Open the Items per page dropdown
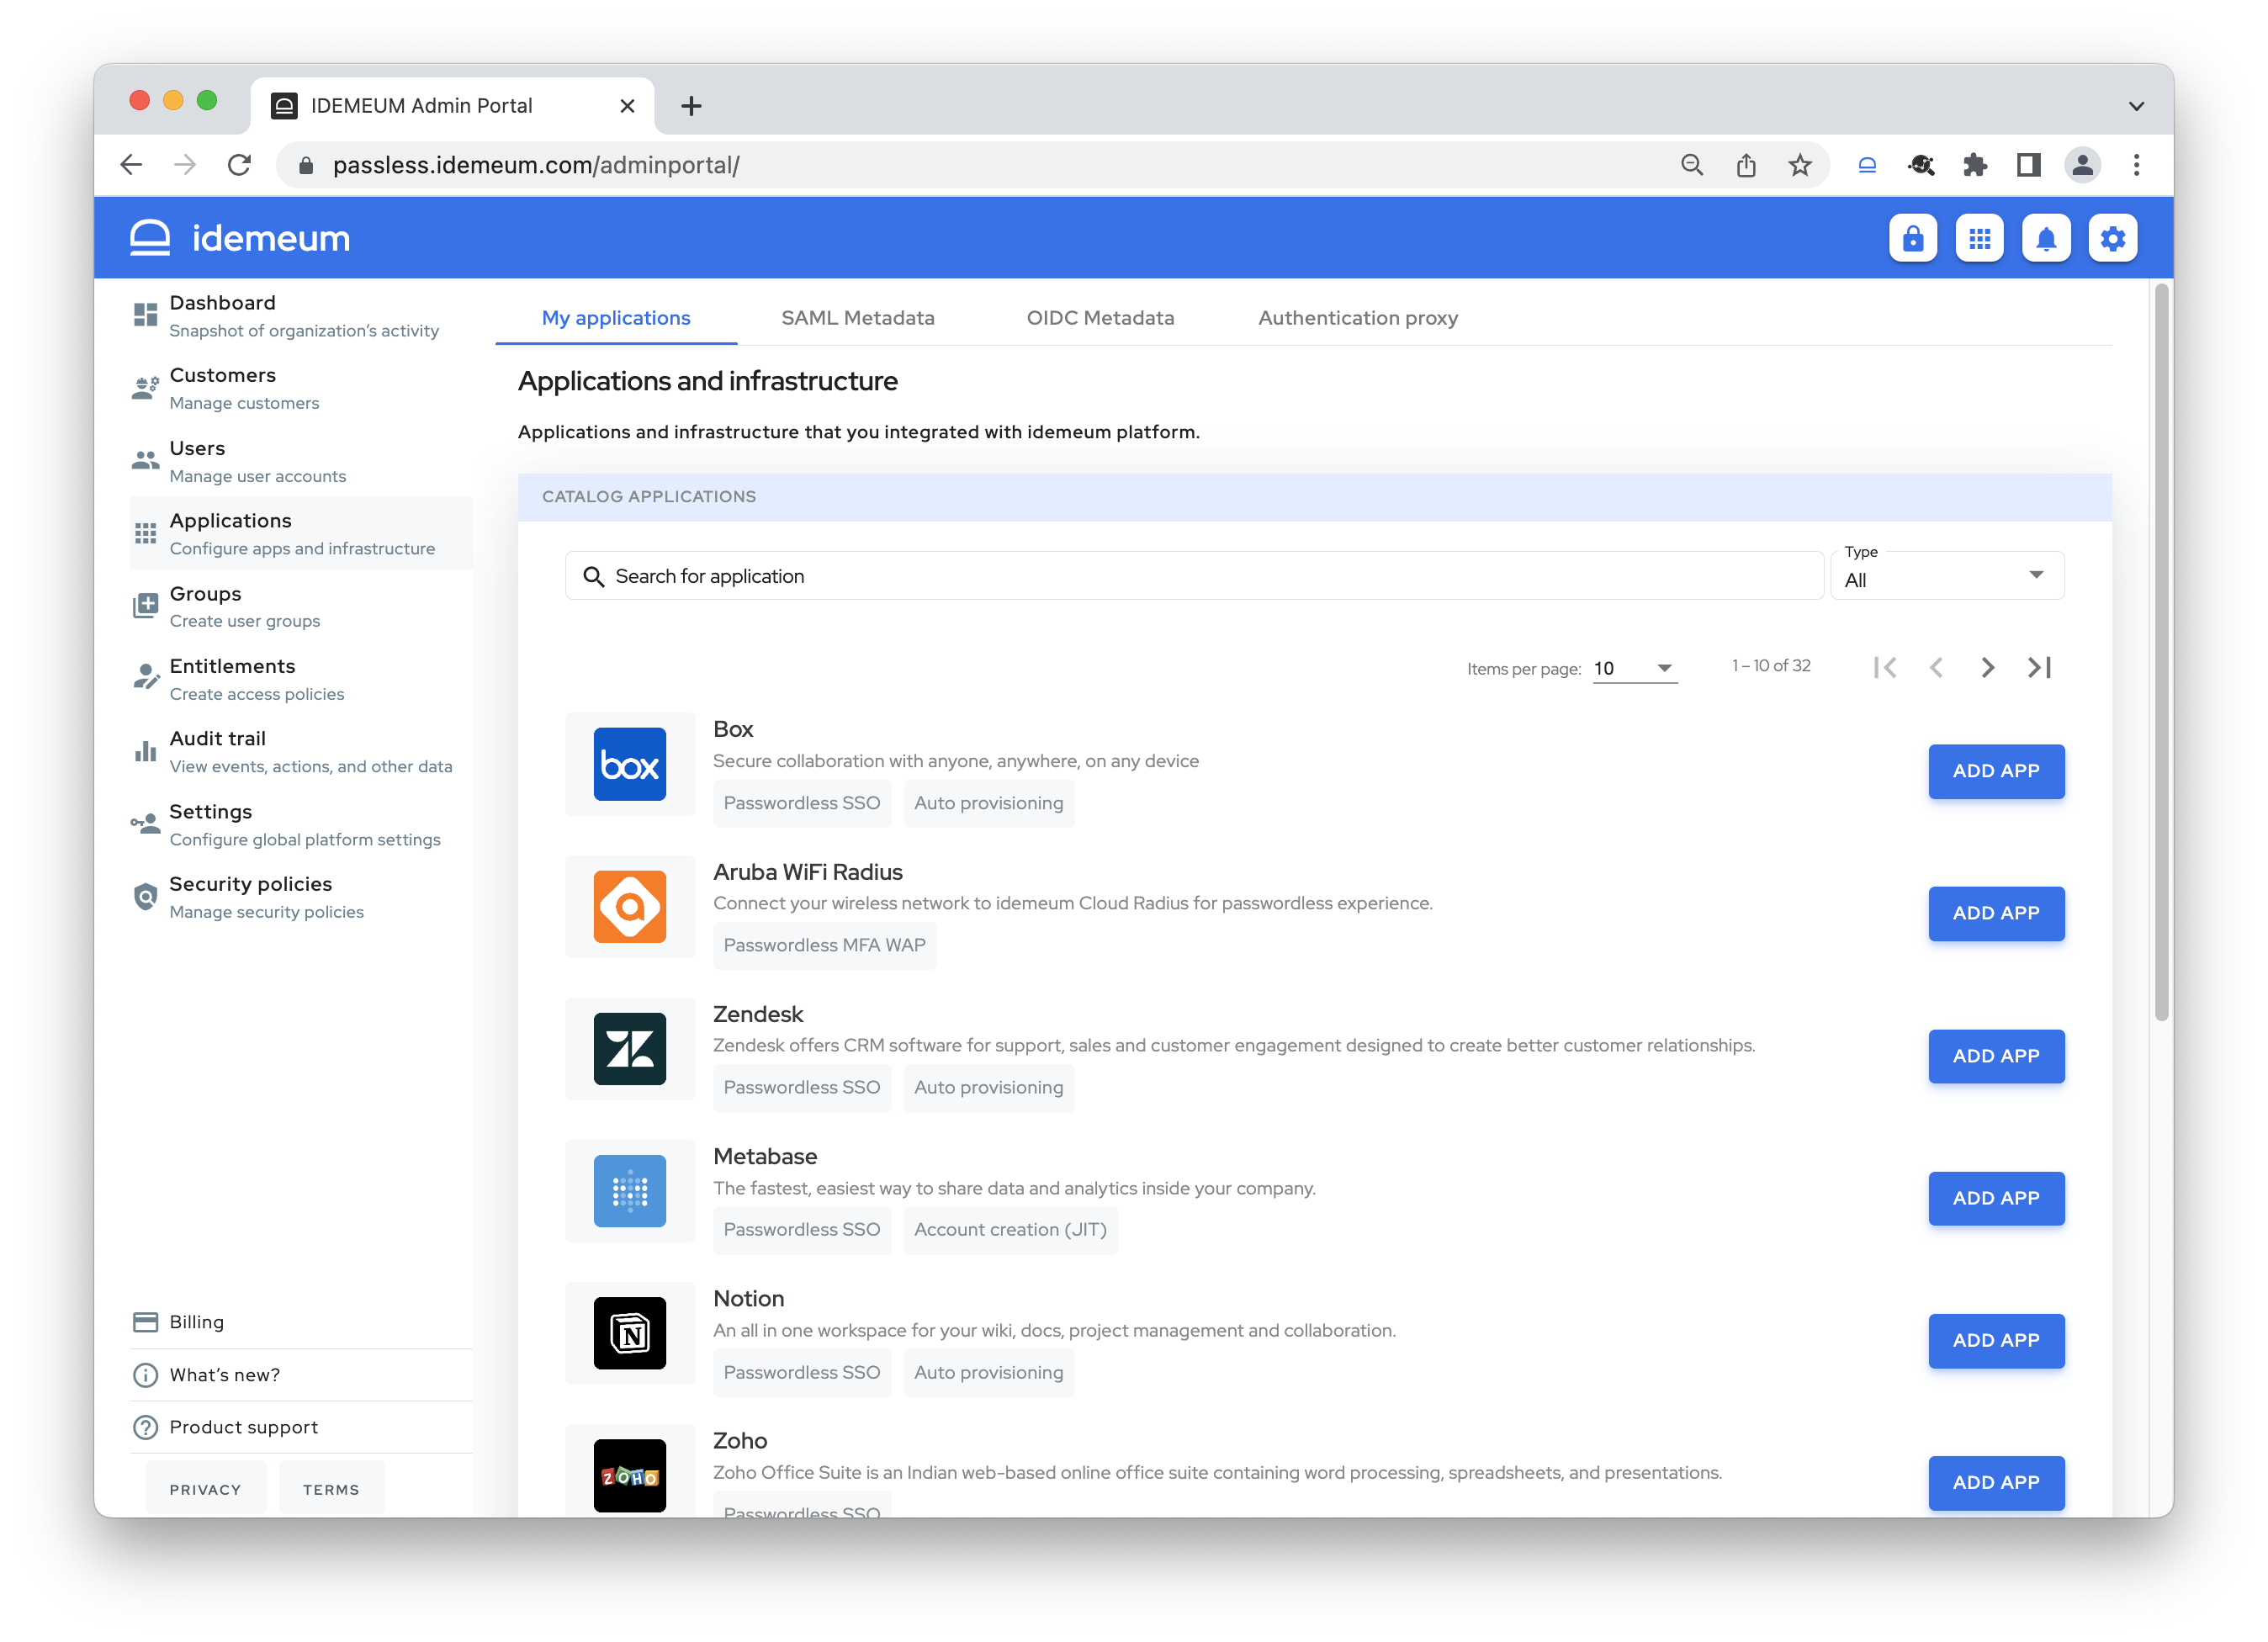 click(x=1635, y=668)
